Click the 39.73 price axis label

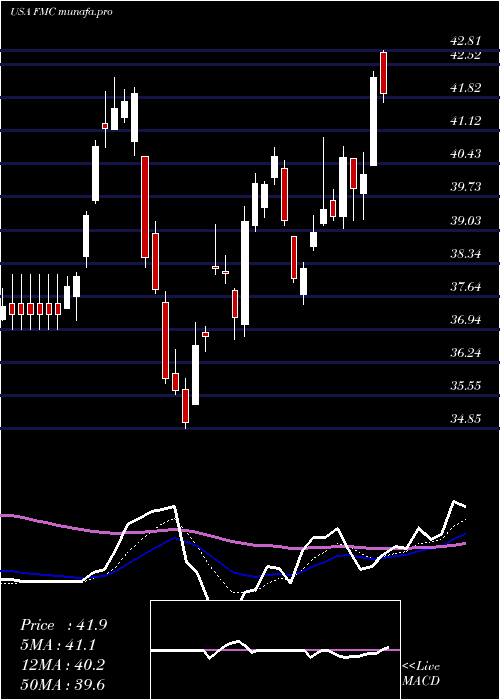[x=465, y=187]
